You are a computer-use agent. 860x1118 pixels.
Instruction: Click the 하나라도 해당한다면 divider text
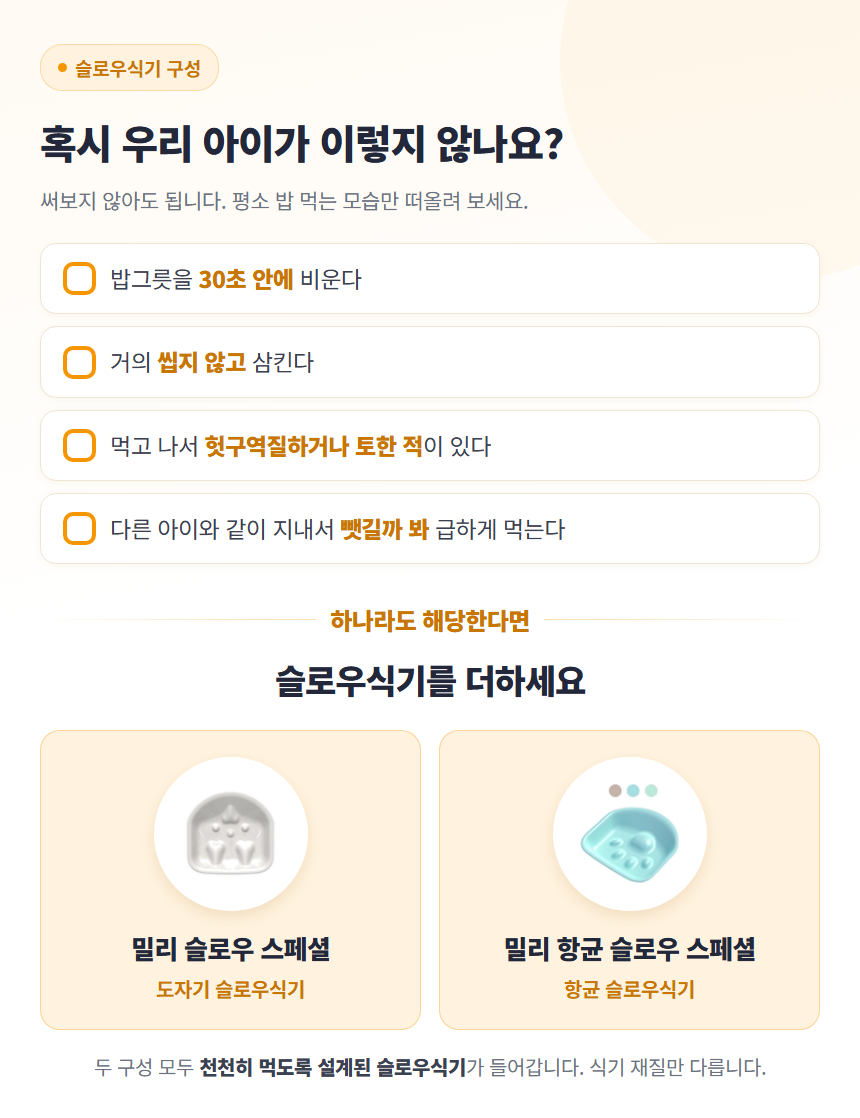point(430,621)
